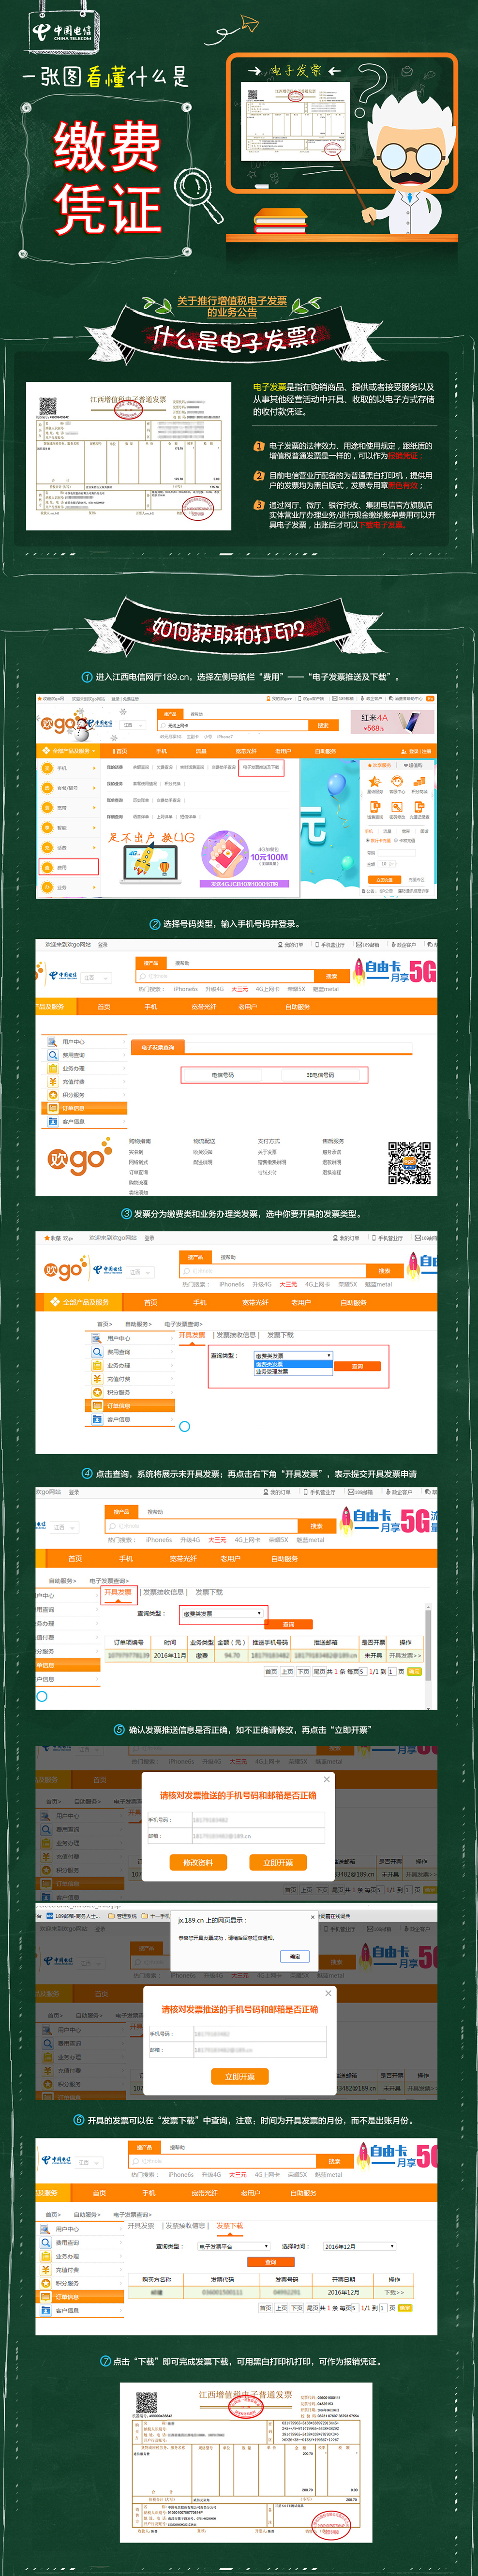The image size is (478, 2576).
Task: Close the dialog containing 修改资料 button
Action: [326, 1779]
